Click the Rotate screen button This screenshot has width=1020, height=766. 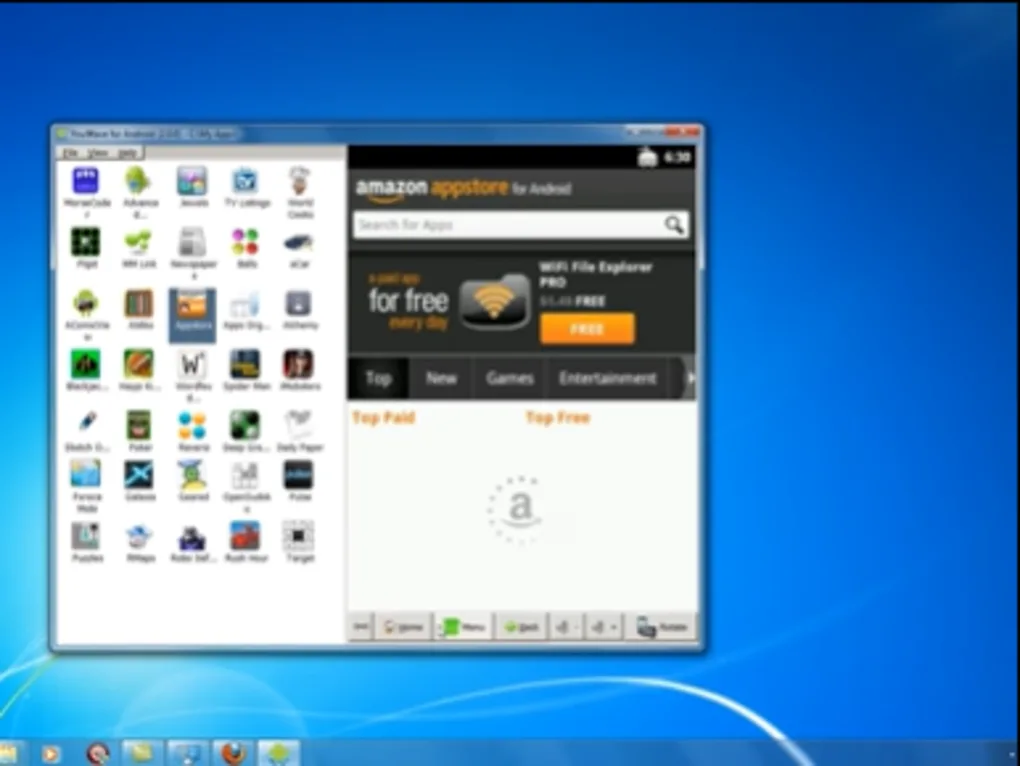tap(662, 627)
